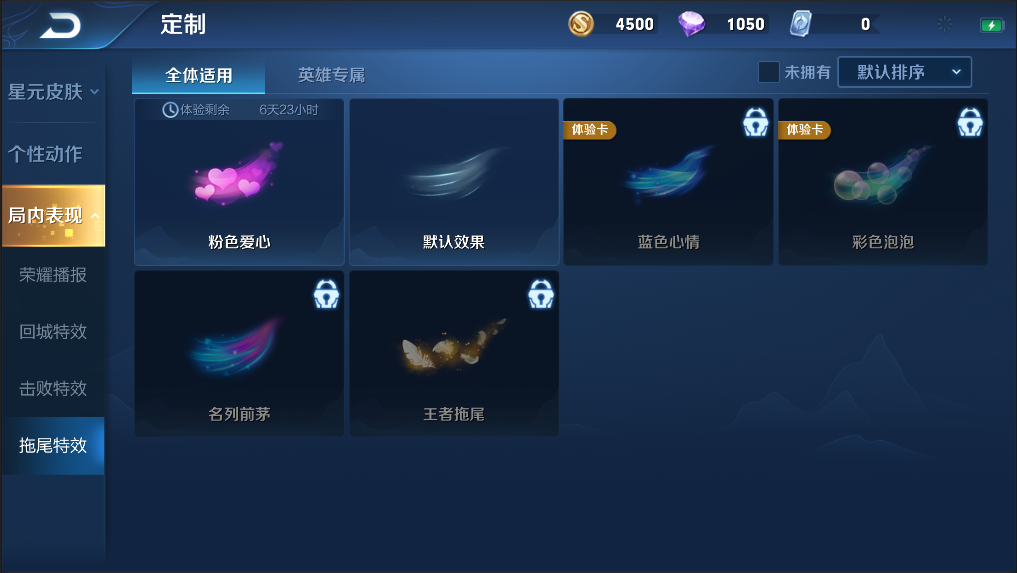Select the 默认效果 trail thumbnail
This screenshot has height=573, width=1017.
pyautogui.click(x=454, y=182)
